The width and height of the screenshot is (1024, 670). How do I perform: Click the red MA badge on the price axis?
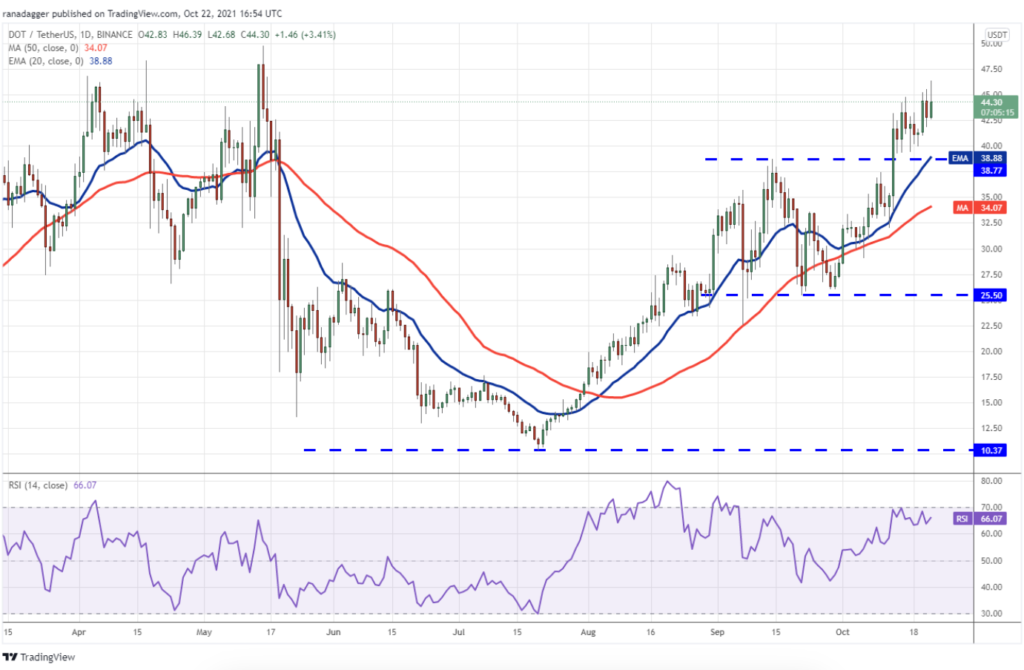pyautogui.click(x=962, y=207)
